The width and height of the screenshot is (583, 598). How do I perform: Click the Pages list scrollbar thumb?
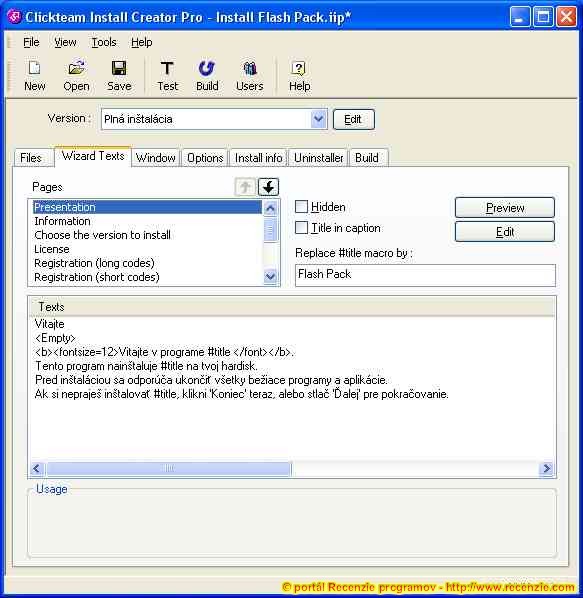point(270,229)
